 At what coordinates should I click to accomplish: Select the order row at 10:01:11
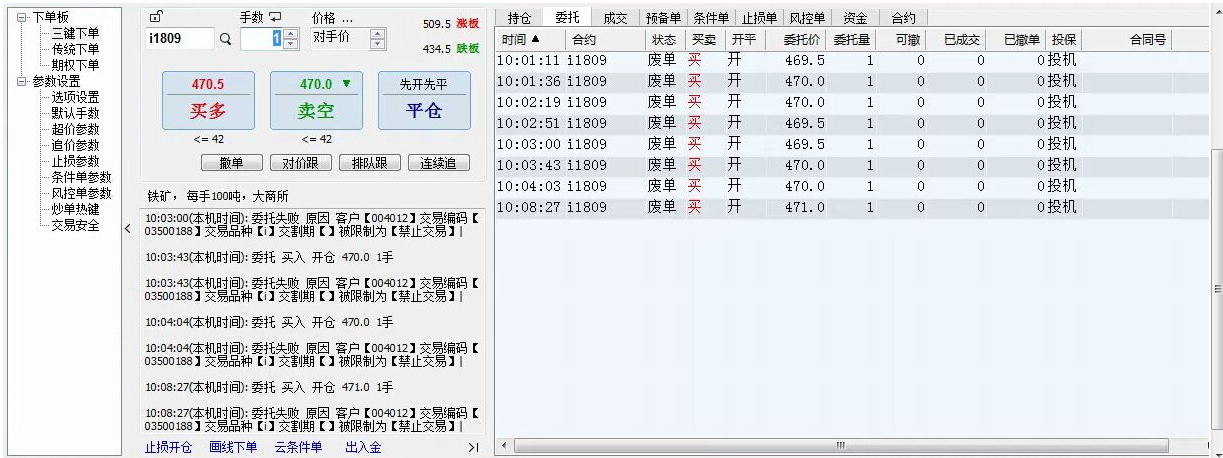[852, 60]
